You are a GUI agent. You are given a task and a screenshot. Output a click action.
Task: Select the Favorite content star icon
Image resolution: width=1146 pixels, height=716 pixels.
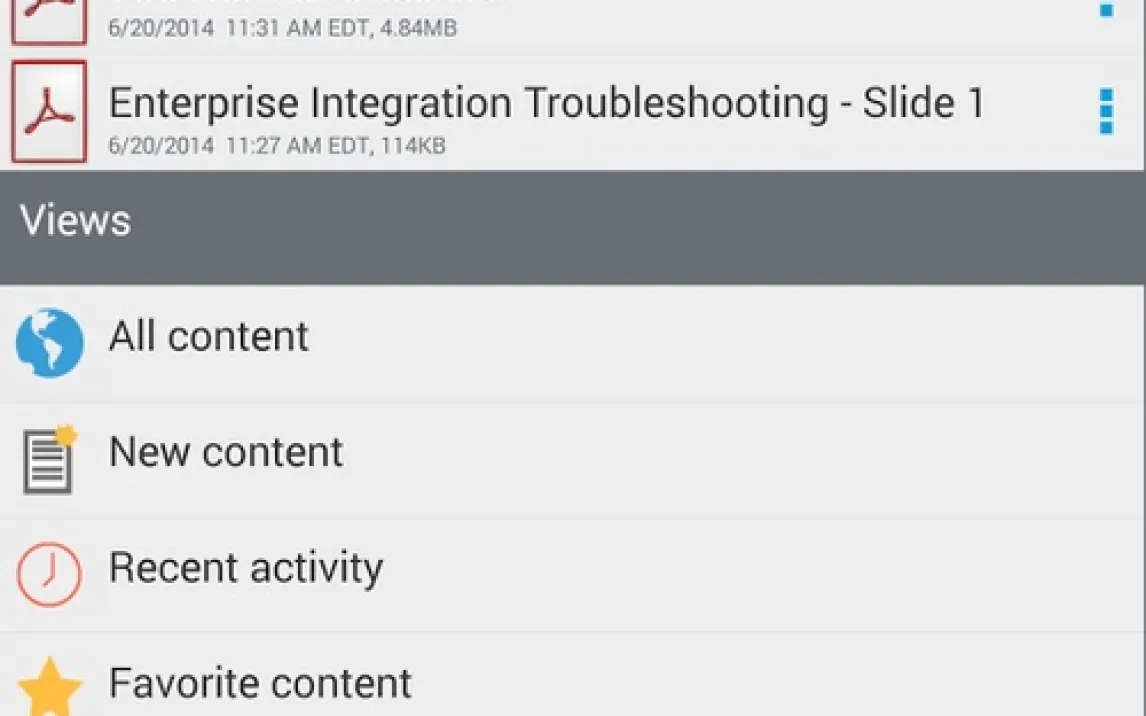click(49, 687)
